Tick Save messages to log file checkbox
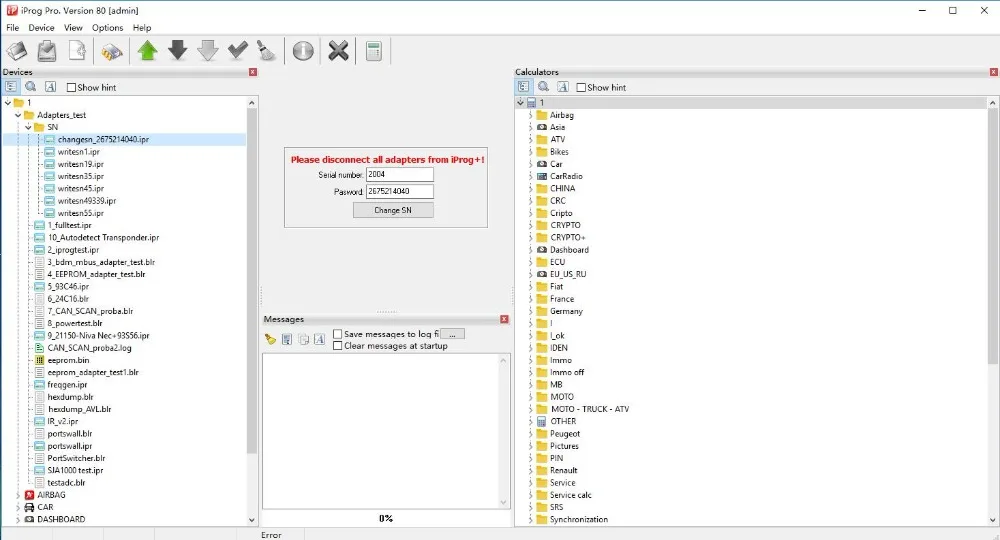This screenshot has width=1000, height=540. coord(337,334)
